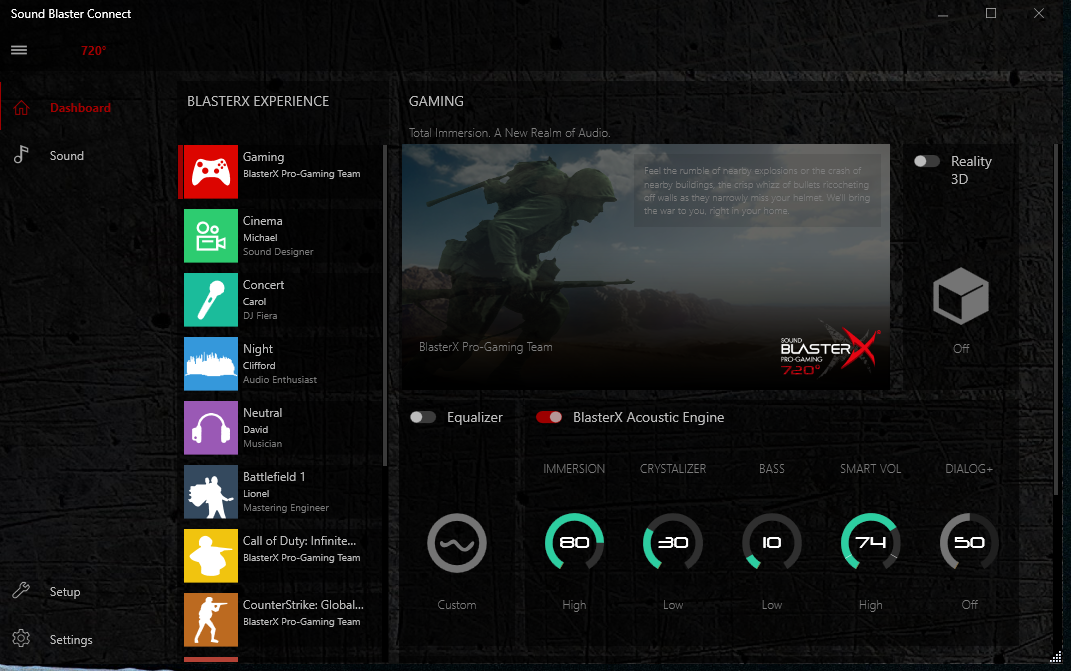Click the Custom label under equalizer

click(x=457, y=605)
